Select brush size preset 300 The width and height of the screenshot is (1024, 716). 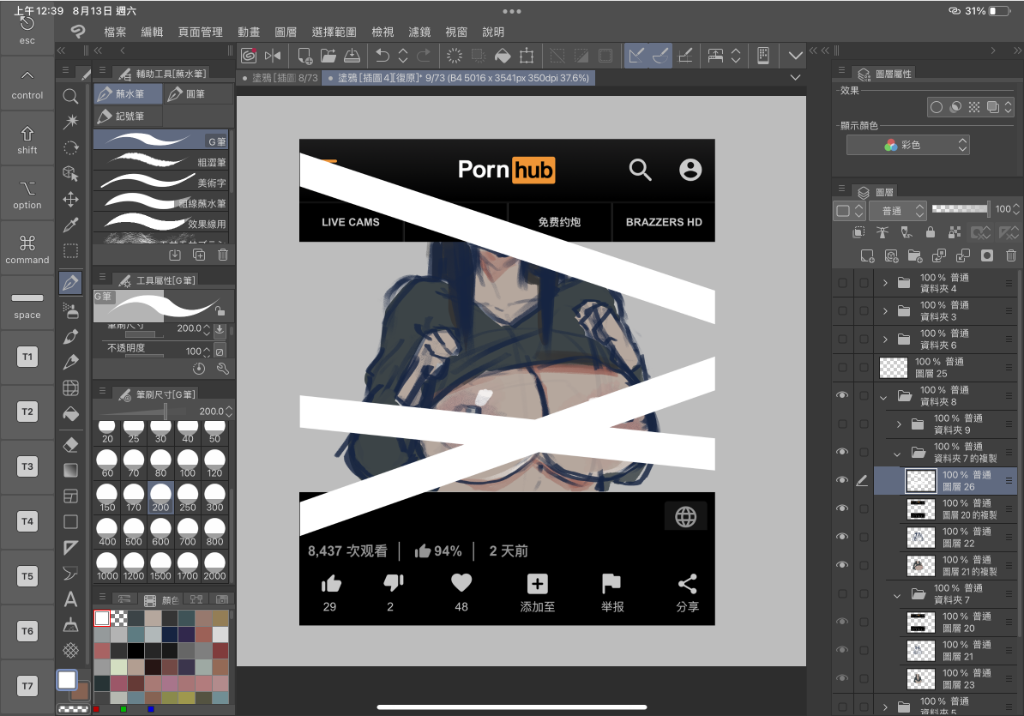click(x=214, y=498)
